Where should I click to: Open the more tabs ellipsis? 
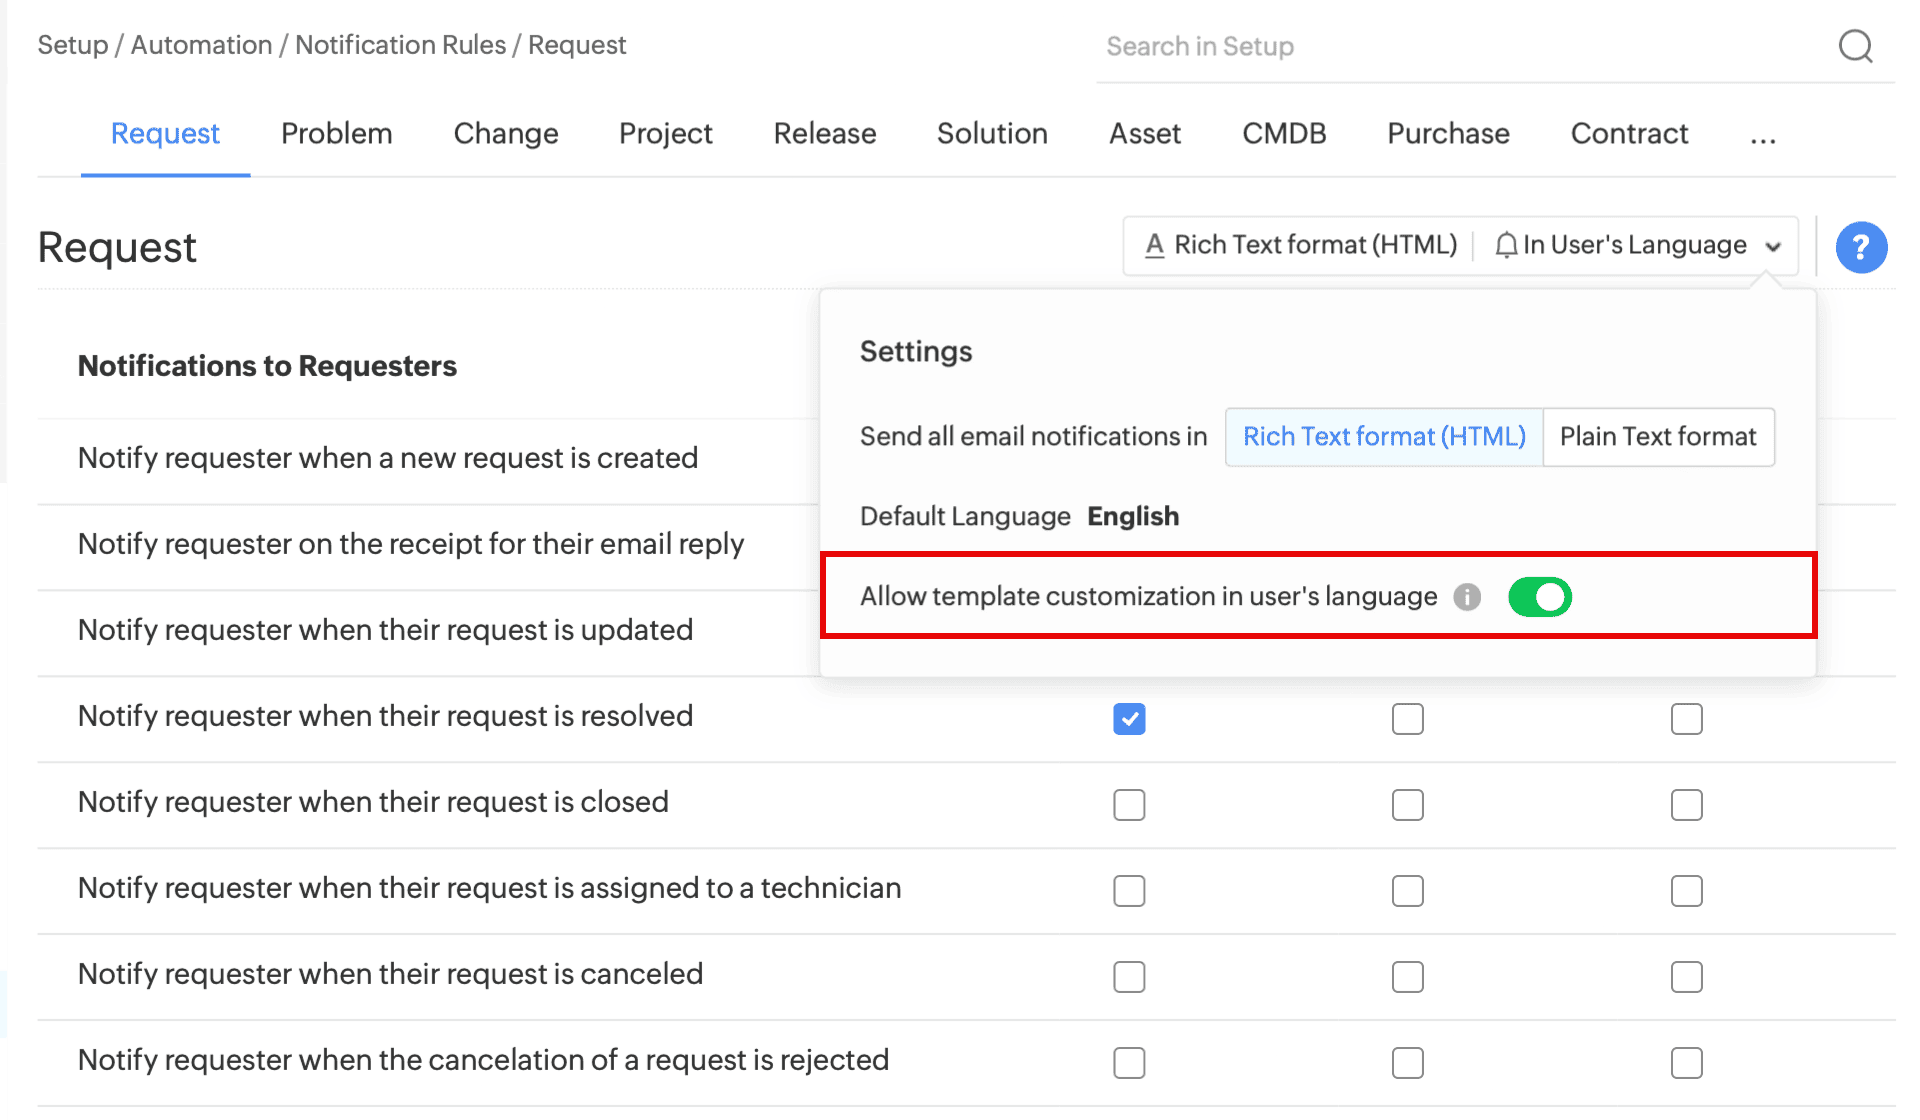click(1762, 136)
